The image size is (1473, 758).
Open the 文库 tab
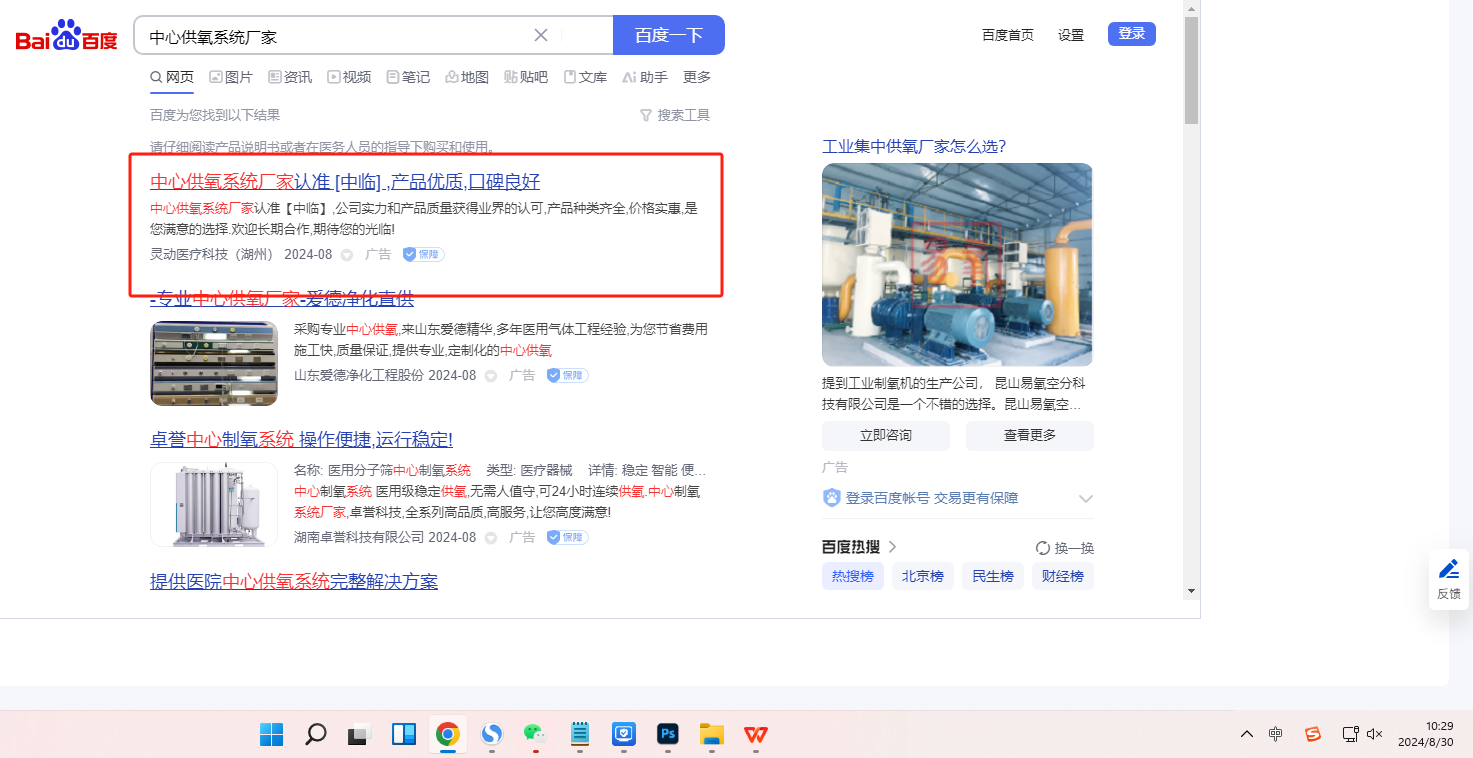(x=585, y=77)
